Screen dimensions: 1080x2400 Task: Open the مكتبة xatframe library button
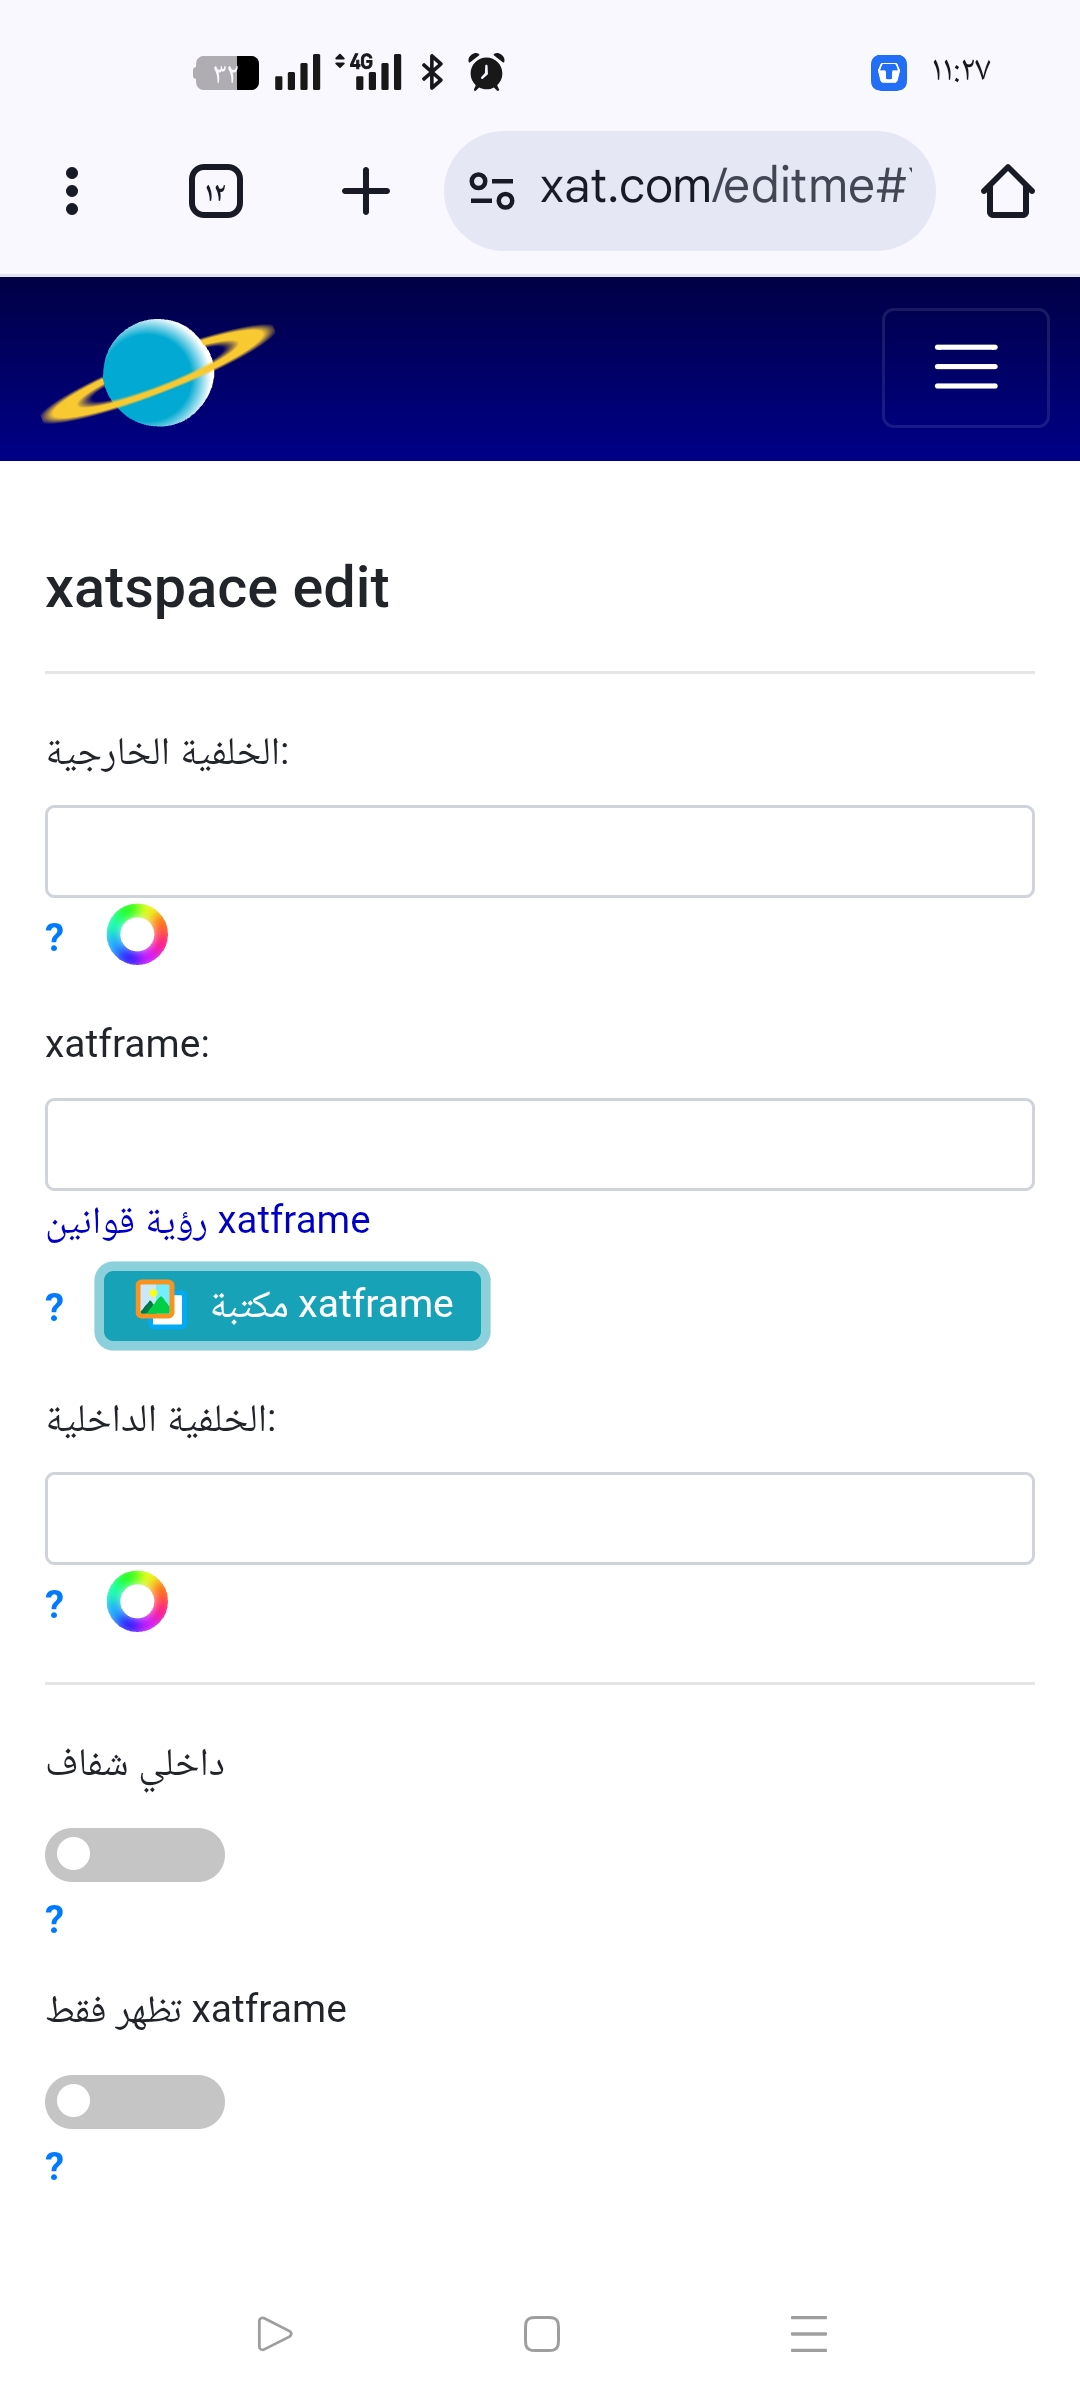(292, 1305)
